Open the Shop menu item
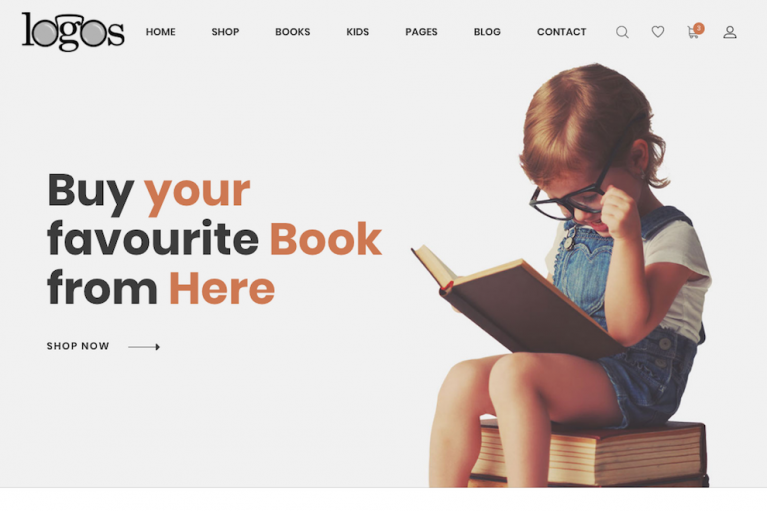Image resolution: width=767 pixels, height=511 pixels. 225,32
